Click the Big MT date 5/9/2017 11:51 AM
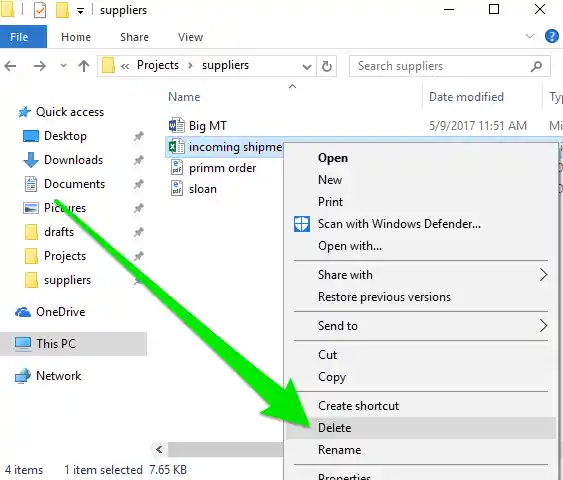Viewport: 563px width, 480px height. [x=478, y=126]
